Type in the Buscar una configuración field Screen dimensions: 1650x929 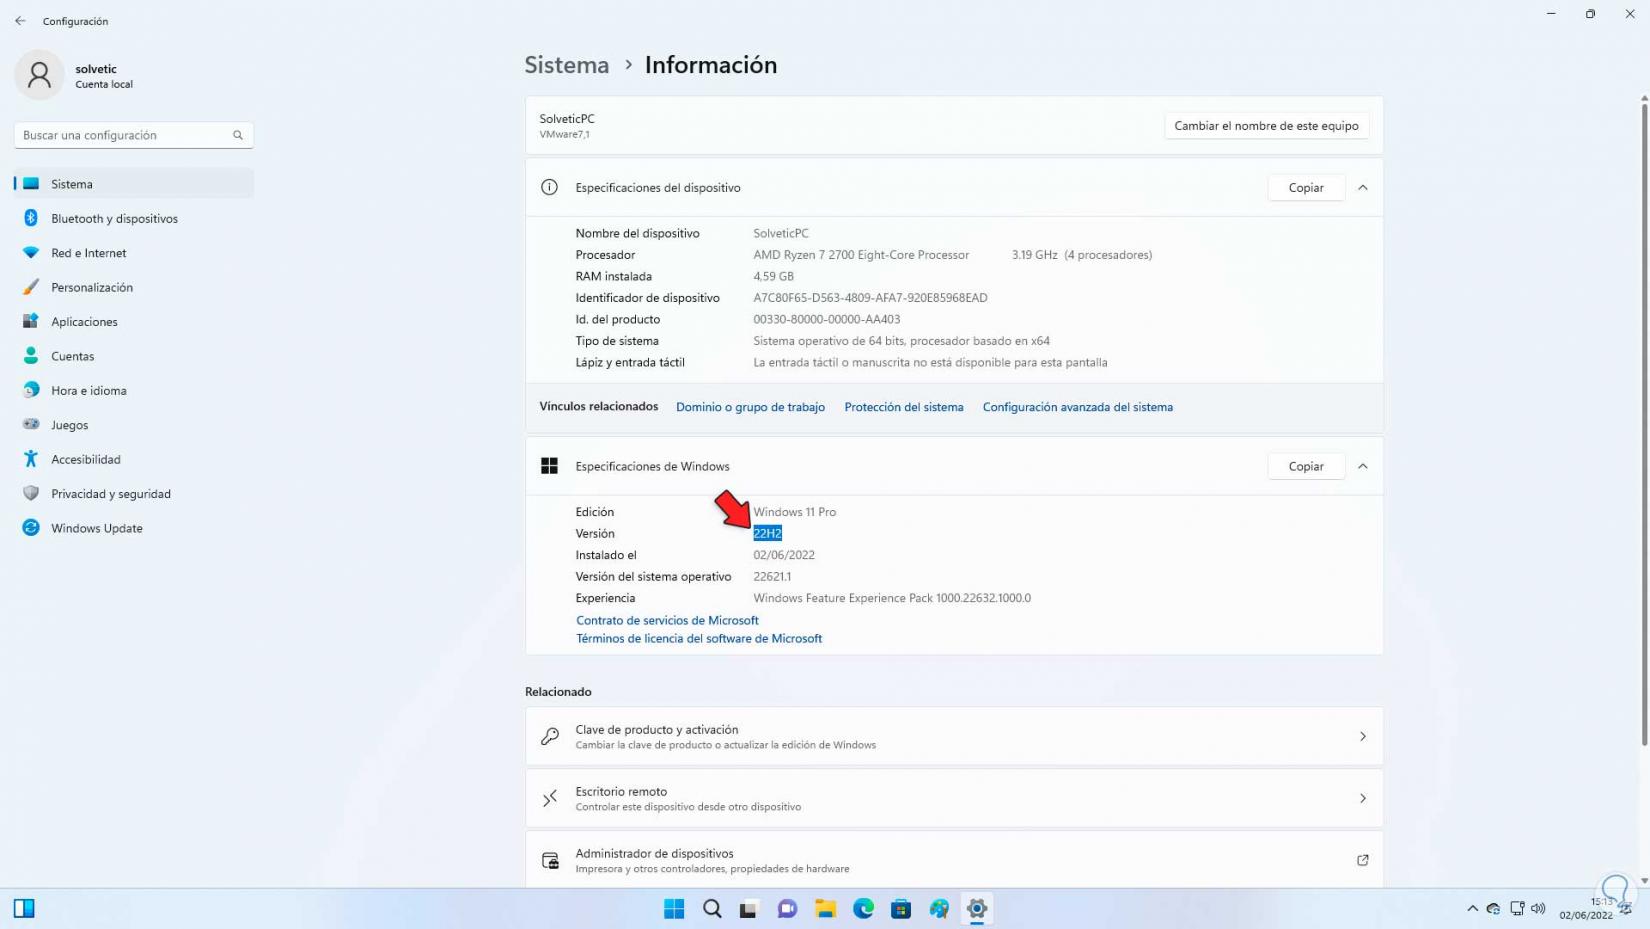click(x=134, y=135)
